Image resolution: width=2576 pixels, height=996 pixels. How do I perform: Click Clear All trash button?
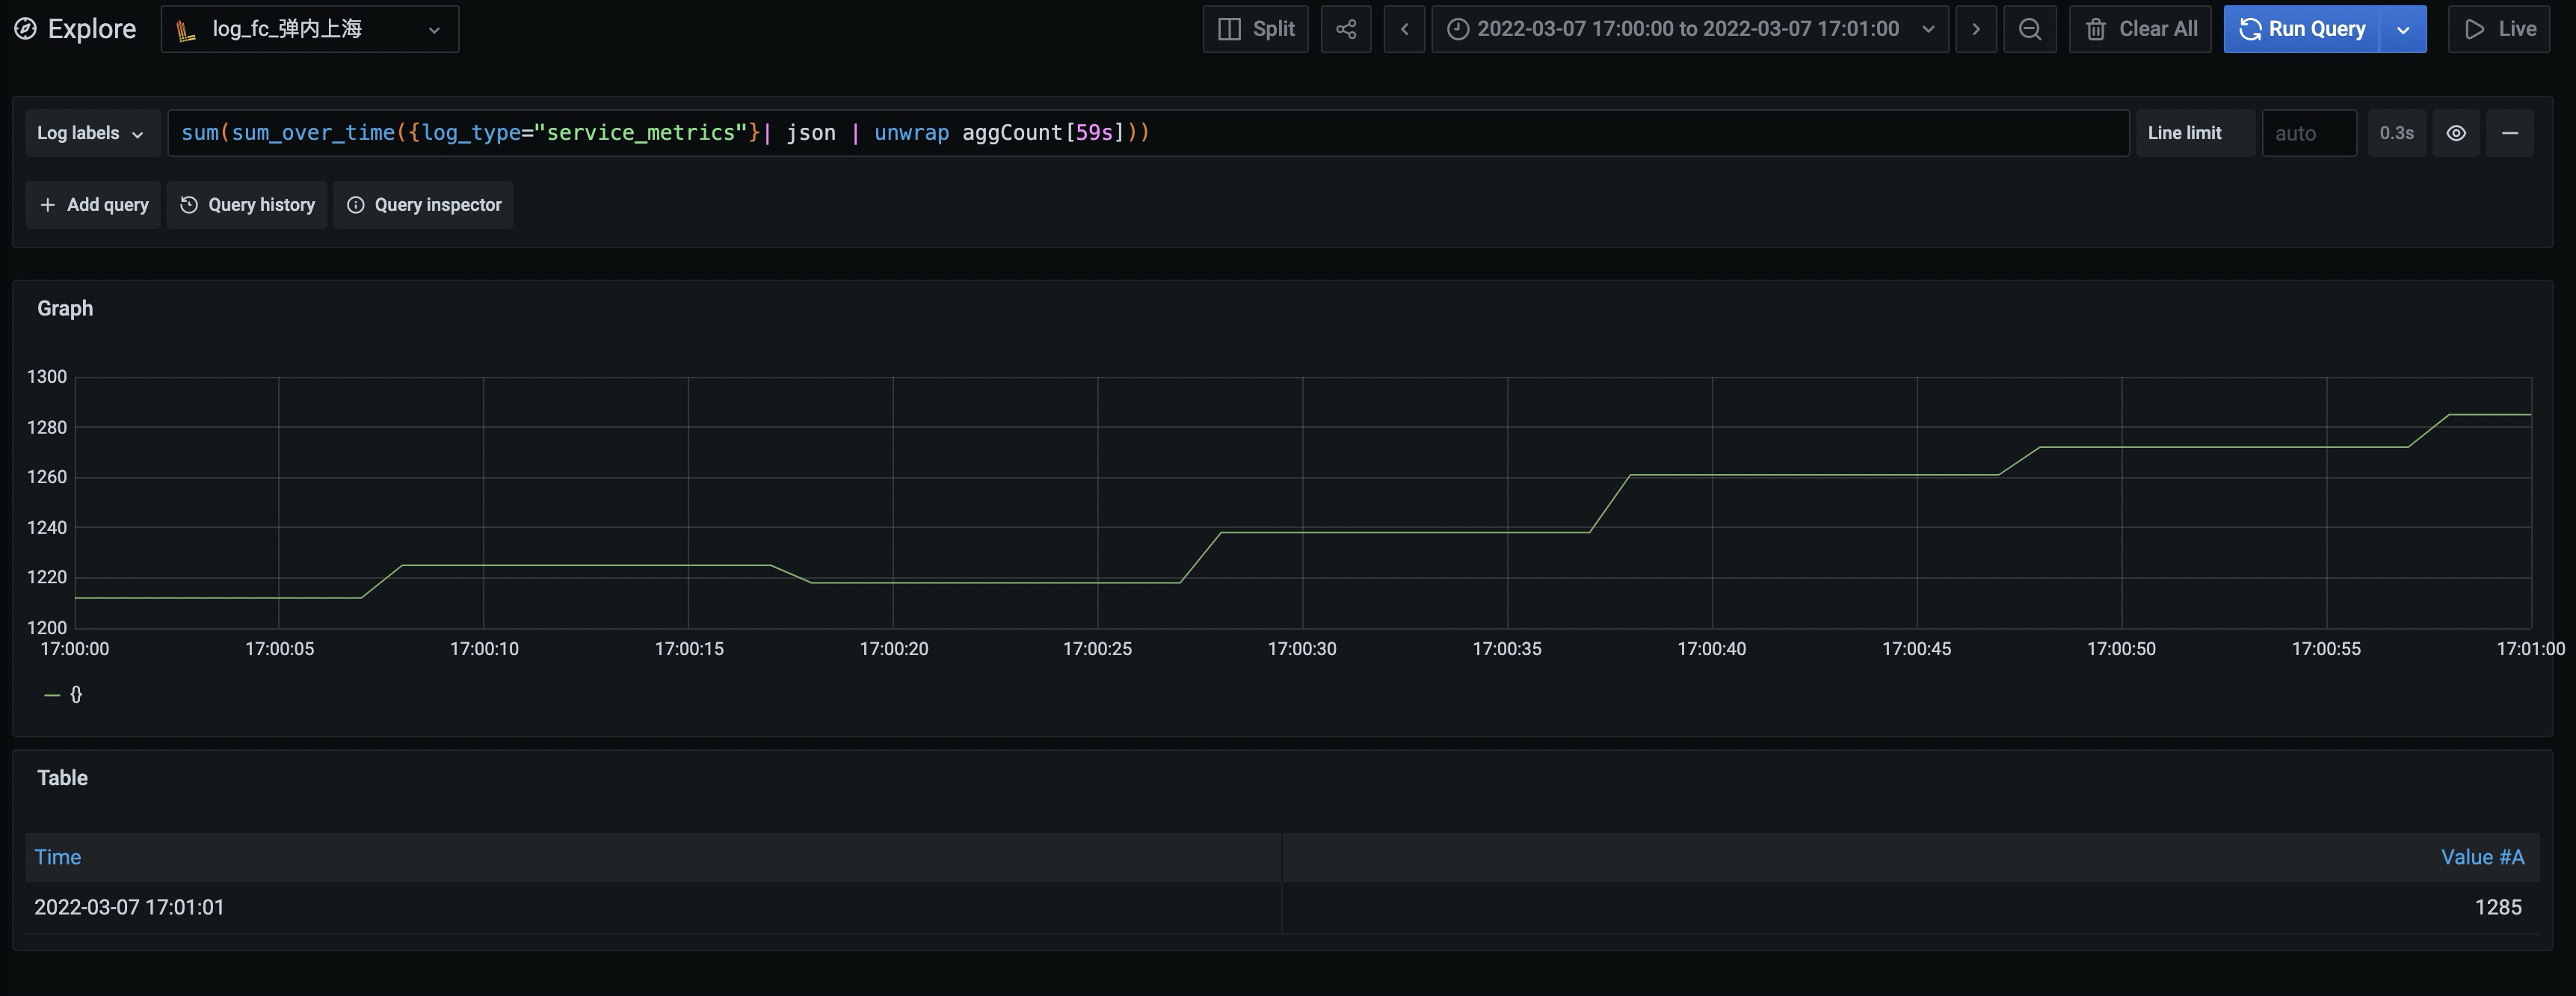coord(2140,29)
